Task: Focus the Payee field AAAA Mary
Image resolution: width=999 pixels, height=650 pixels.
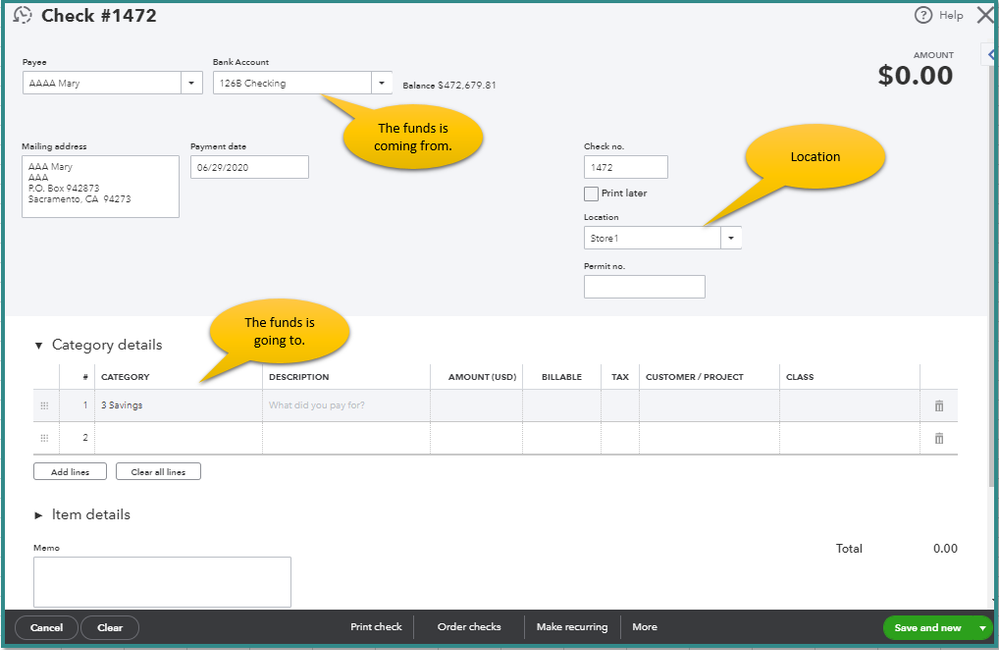Action: [102, 83]
